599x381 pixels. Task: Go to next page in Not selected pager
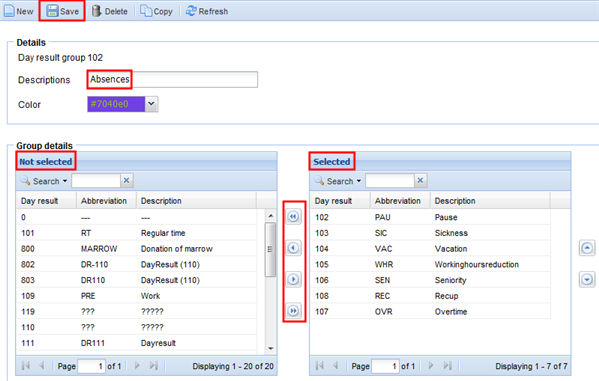click(x=137, y=366)
